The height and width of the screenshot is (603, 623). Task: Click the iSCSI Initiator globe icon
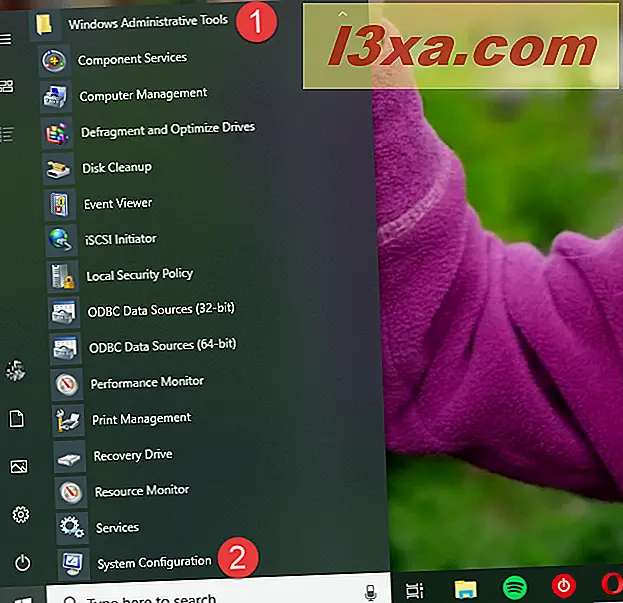(x=61, y=241)
